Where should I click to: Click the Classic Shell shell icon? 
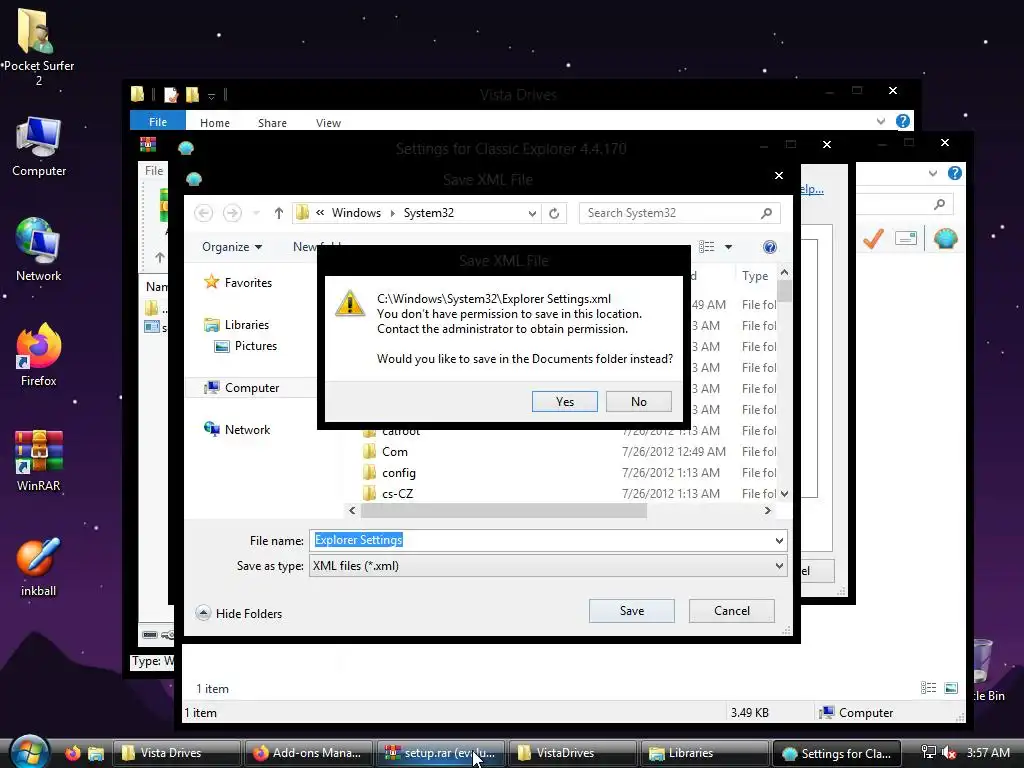(x=945, y=239)
